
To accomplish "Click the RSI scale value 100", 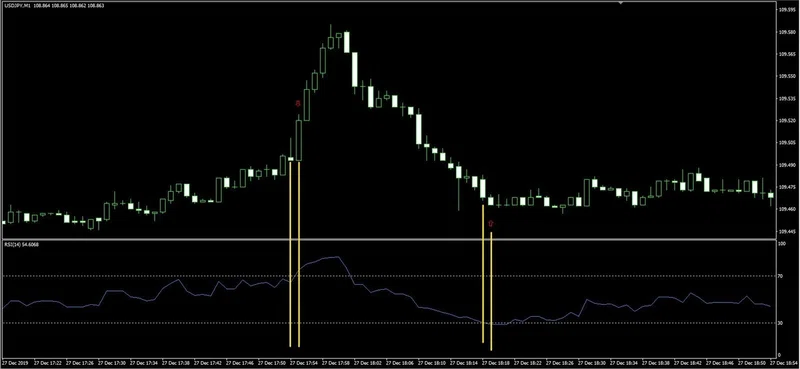I will 782,244.
